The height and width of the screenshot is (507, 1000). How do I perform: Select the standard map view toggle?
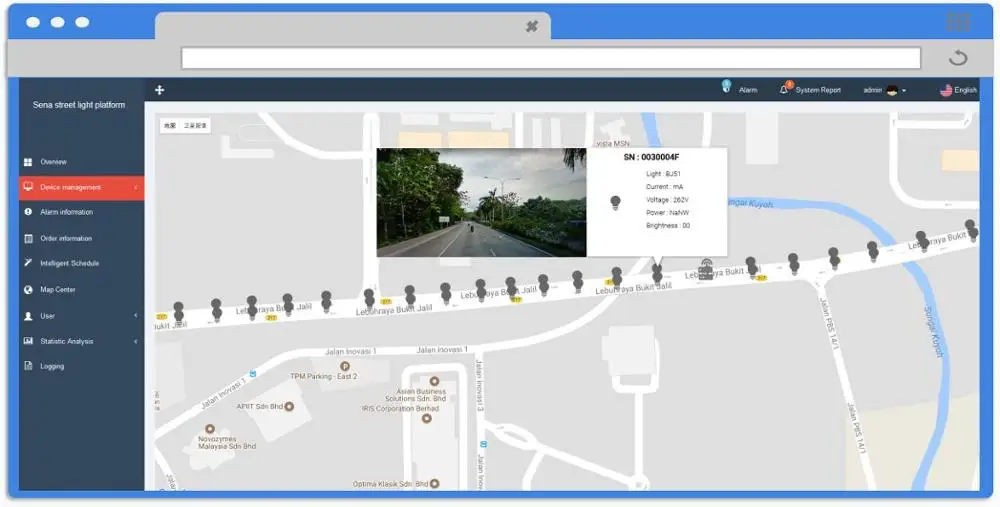click(x=170, y=126)
